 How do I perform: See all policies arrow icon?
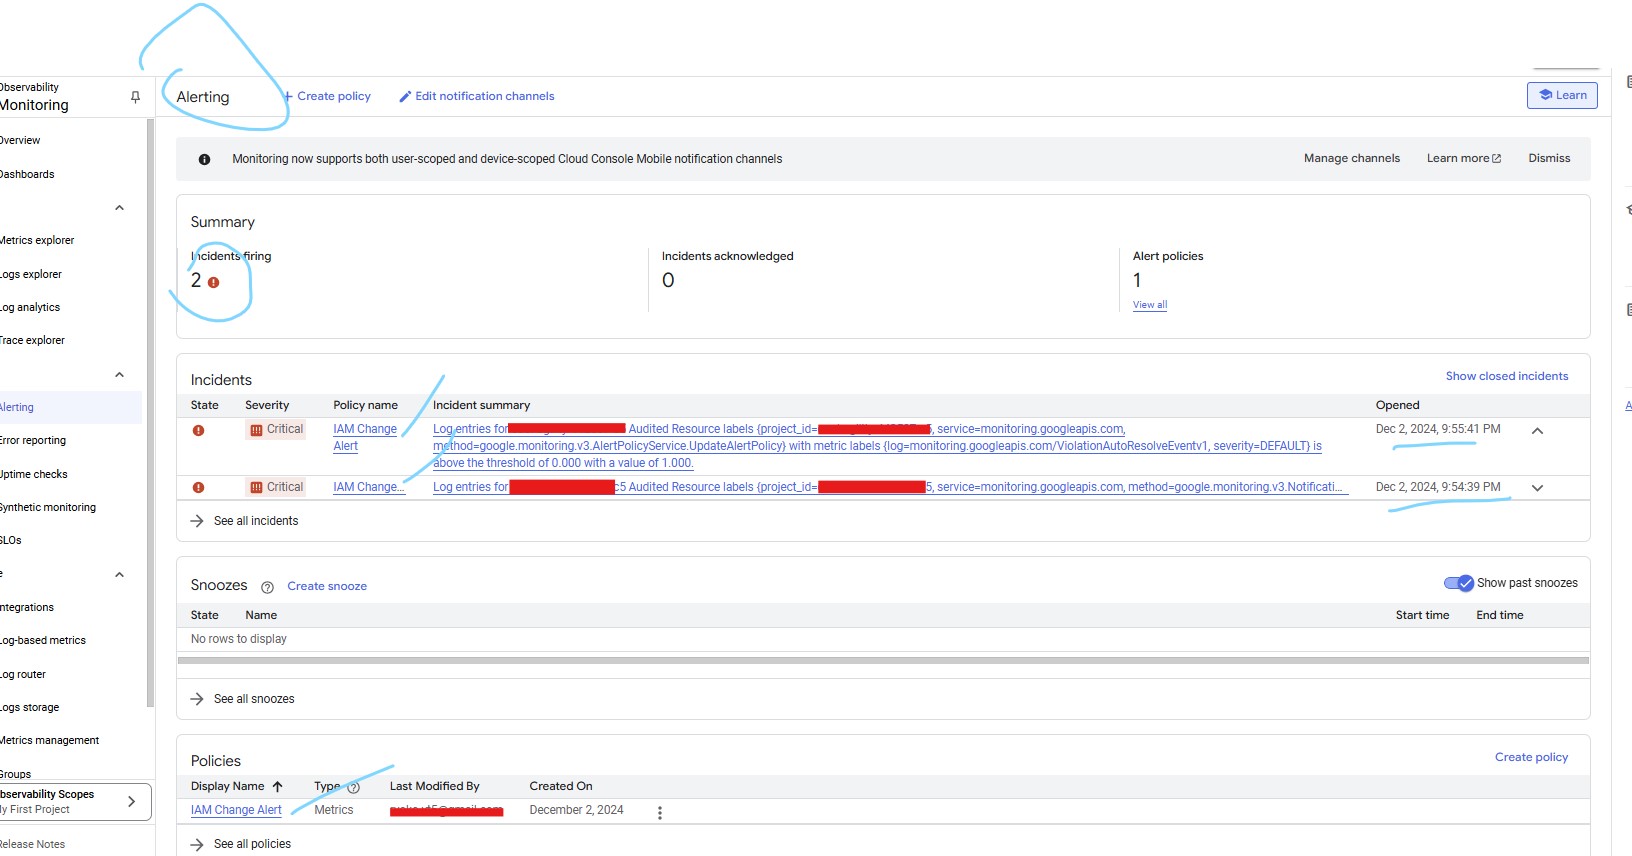click(197, 844)
